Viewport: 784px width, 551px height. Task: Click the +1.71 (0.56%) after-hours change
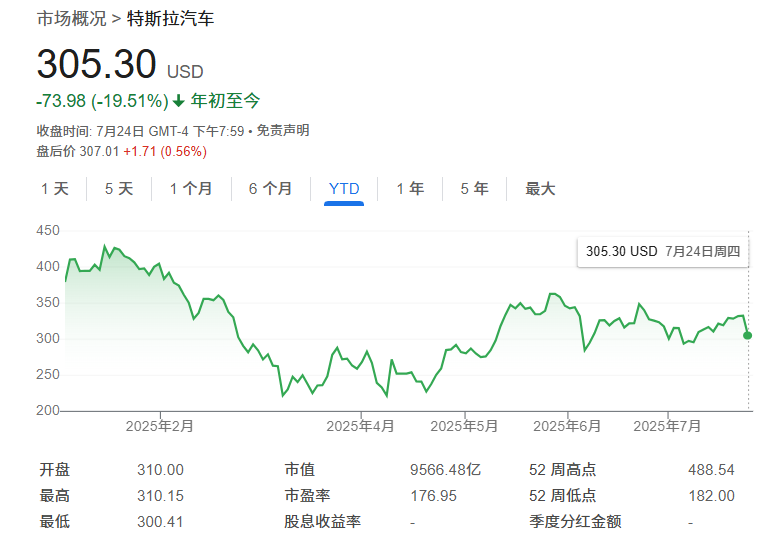coord(165,152)
